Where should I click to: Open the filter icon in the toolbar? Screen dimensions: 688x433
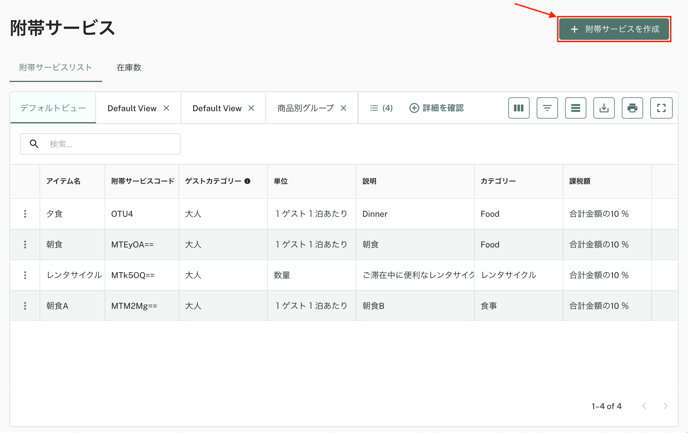click(x=547, y=108)
